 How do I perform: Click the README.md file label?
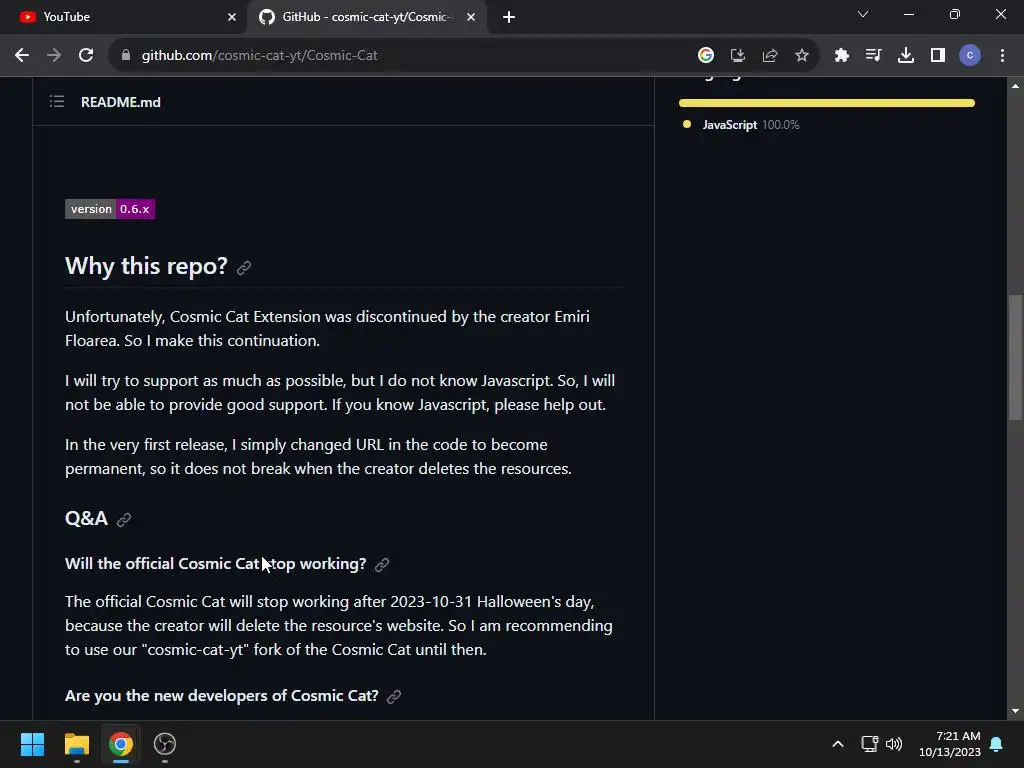coord(121,102)
